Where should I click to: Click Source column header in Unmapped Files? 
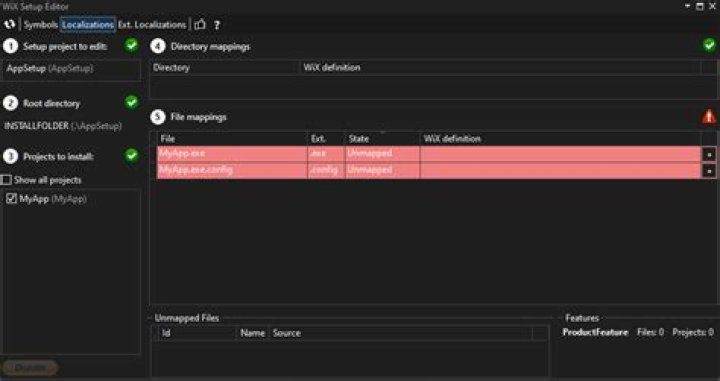coord(401,333)
